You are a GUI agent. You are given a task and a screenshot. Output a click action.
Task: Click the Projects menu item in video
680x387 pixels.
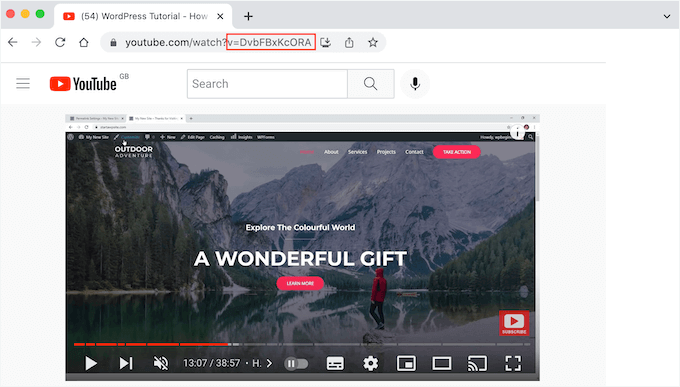tap(386, 152)
